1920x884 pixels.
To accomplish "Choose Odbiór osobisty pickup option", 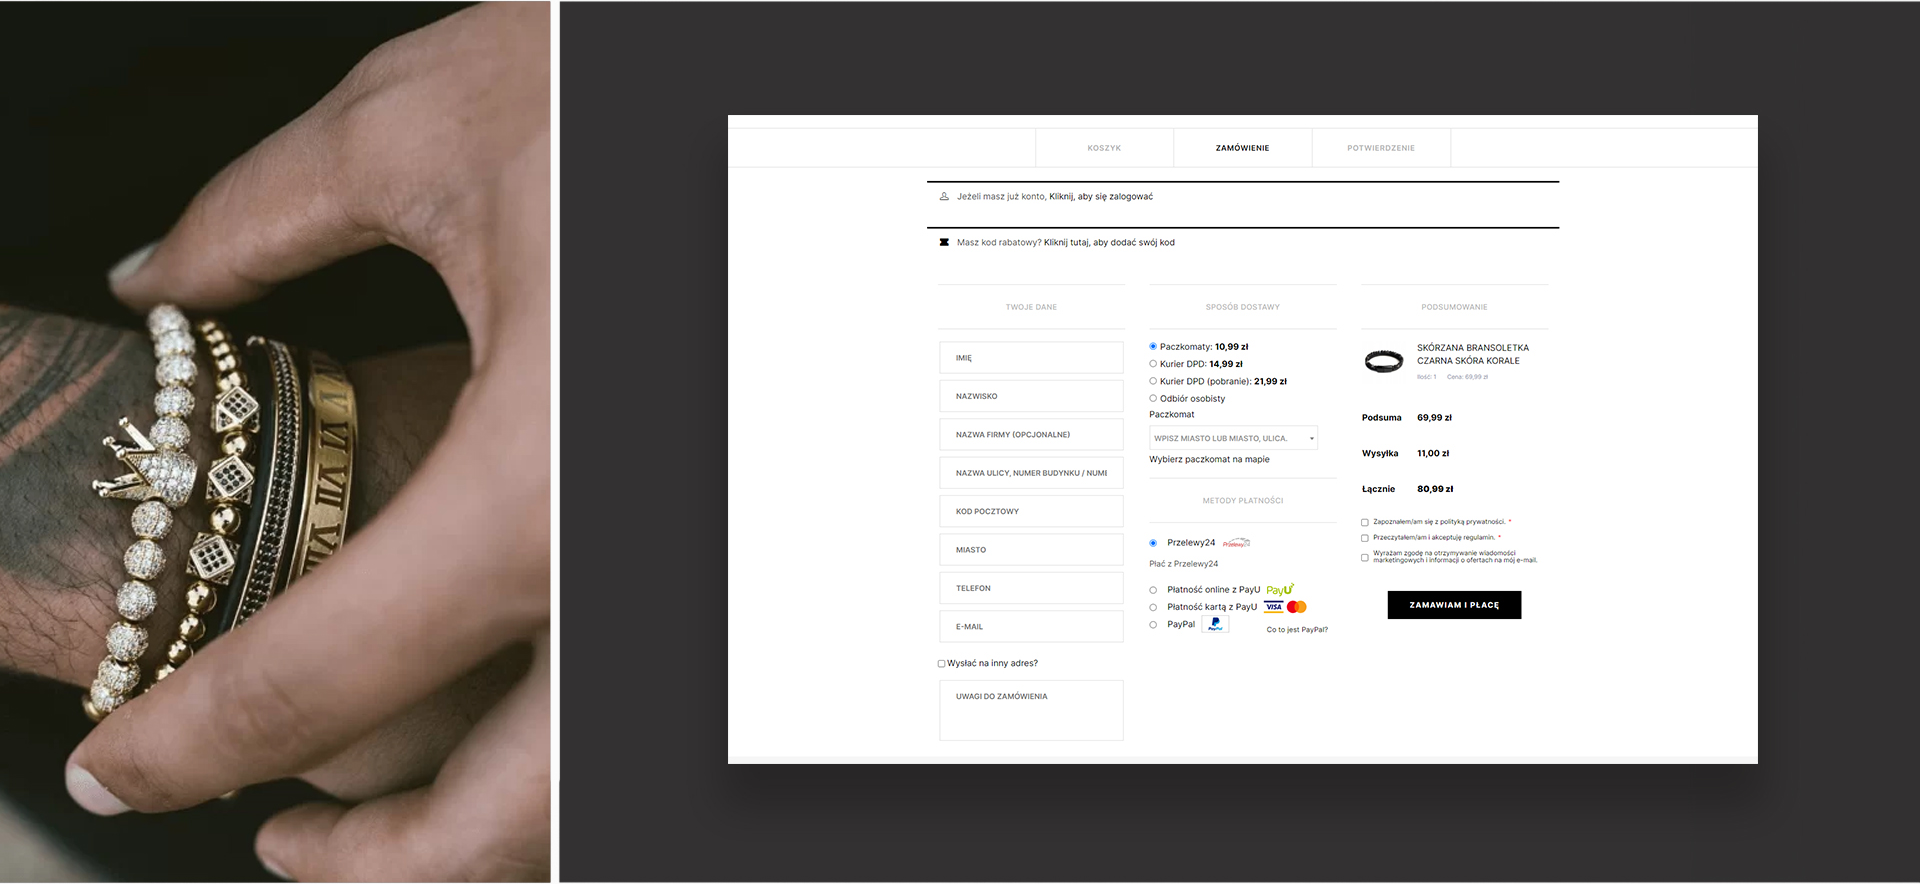I will coord(1153,399).
